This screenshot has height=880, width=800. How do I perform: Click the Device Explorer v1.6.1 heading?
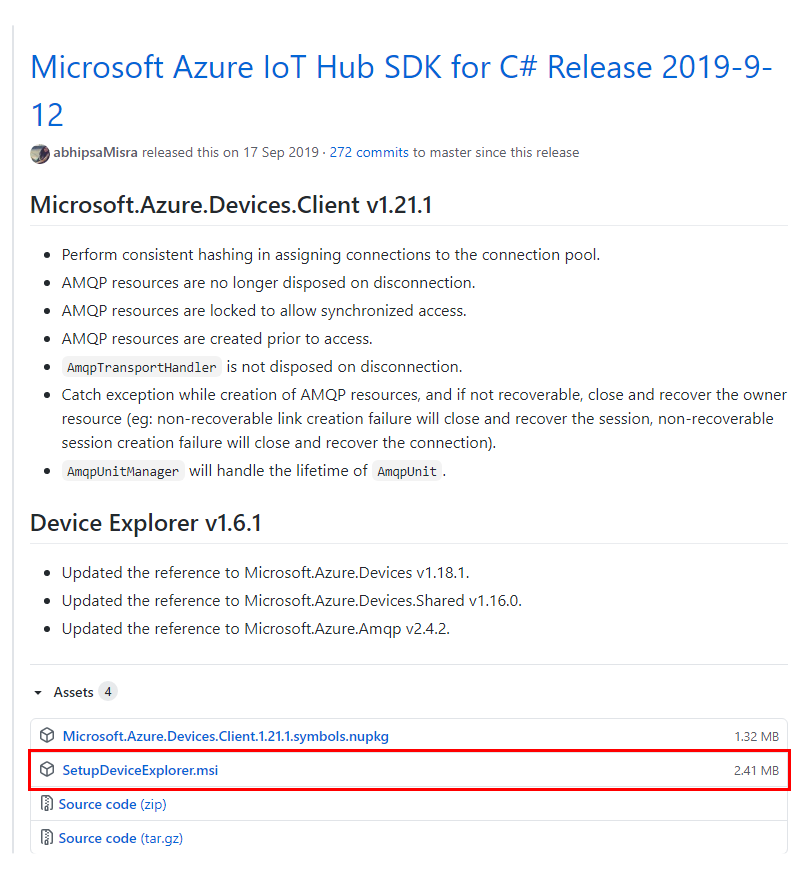(x=146, y=523)
